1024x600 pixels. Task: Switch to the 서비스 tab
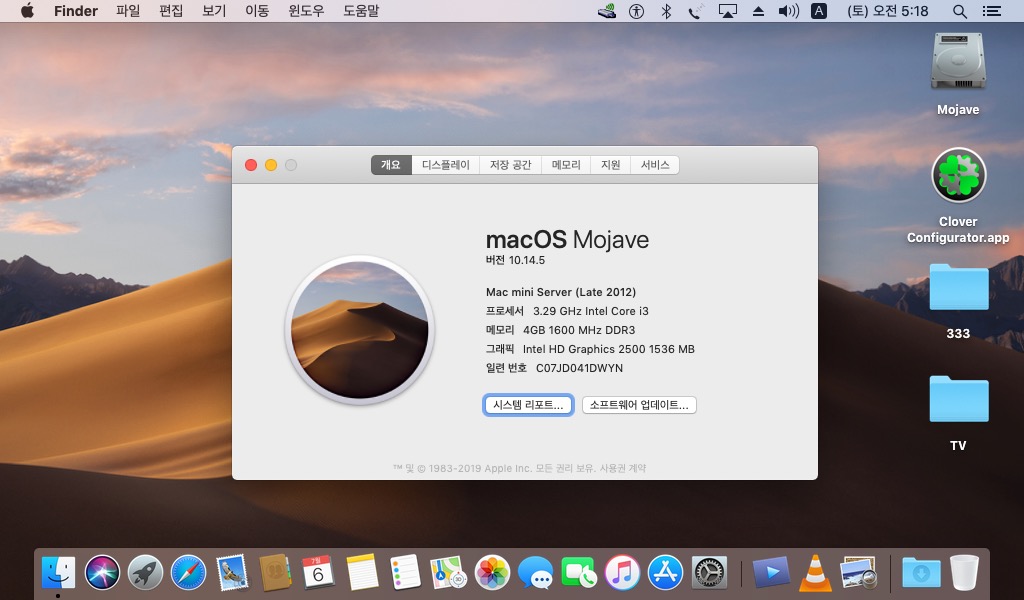pyautogui.click(x=655, y=165)
